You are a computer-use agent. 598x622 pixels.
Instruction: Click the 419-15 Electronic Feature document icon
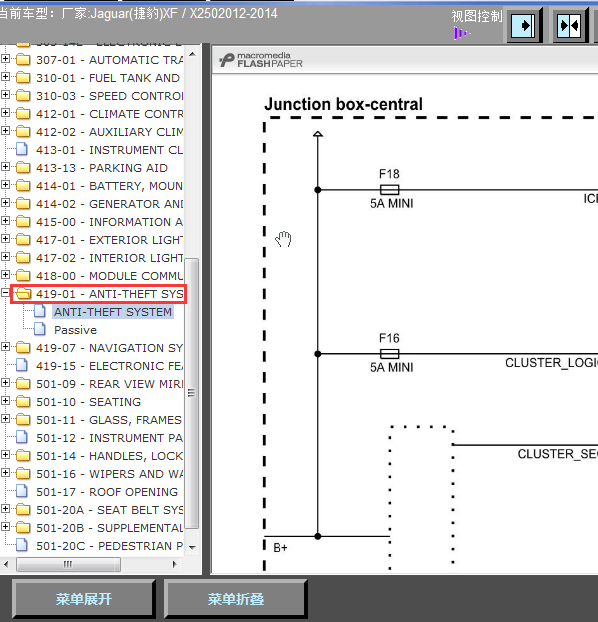[x=22, y=365]
